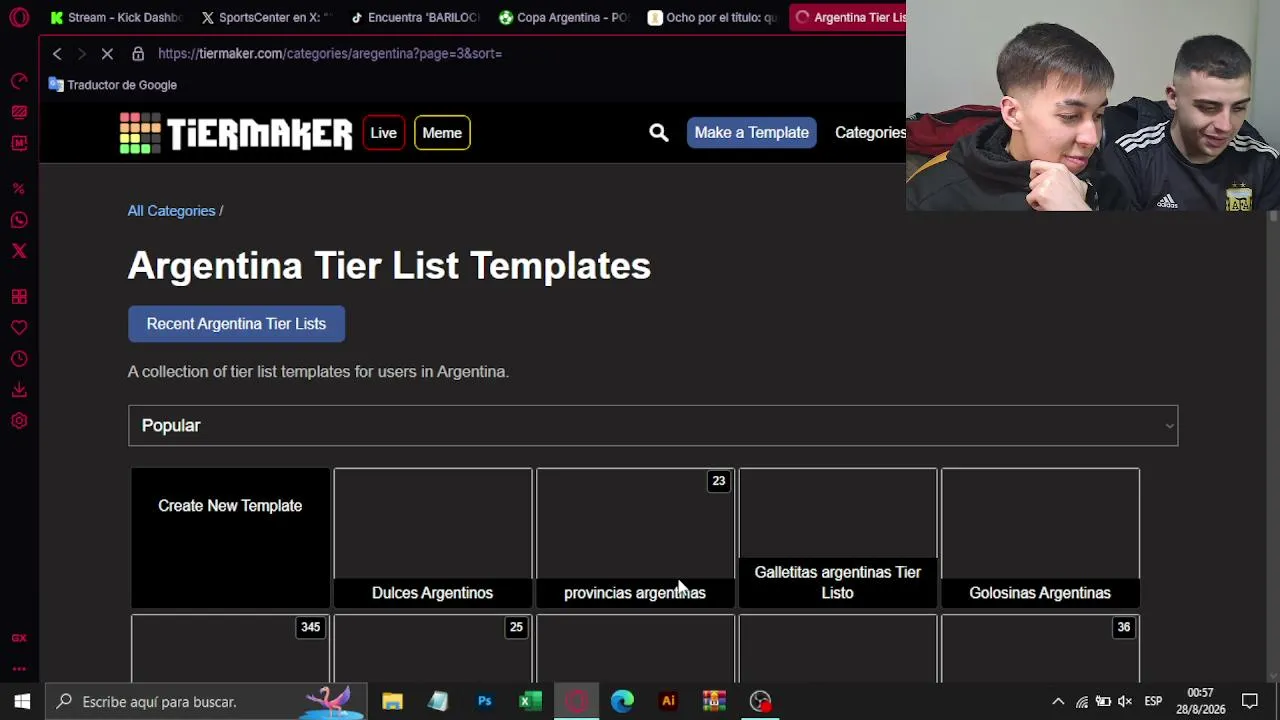The width and height of the screenshot is (1280, 720).
Task: Switch to the Stream - Kick Dashboard tab
Action: click(115, 17)
